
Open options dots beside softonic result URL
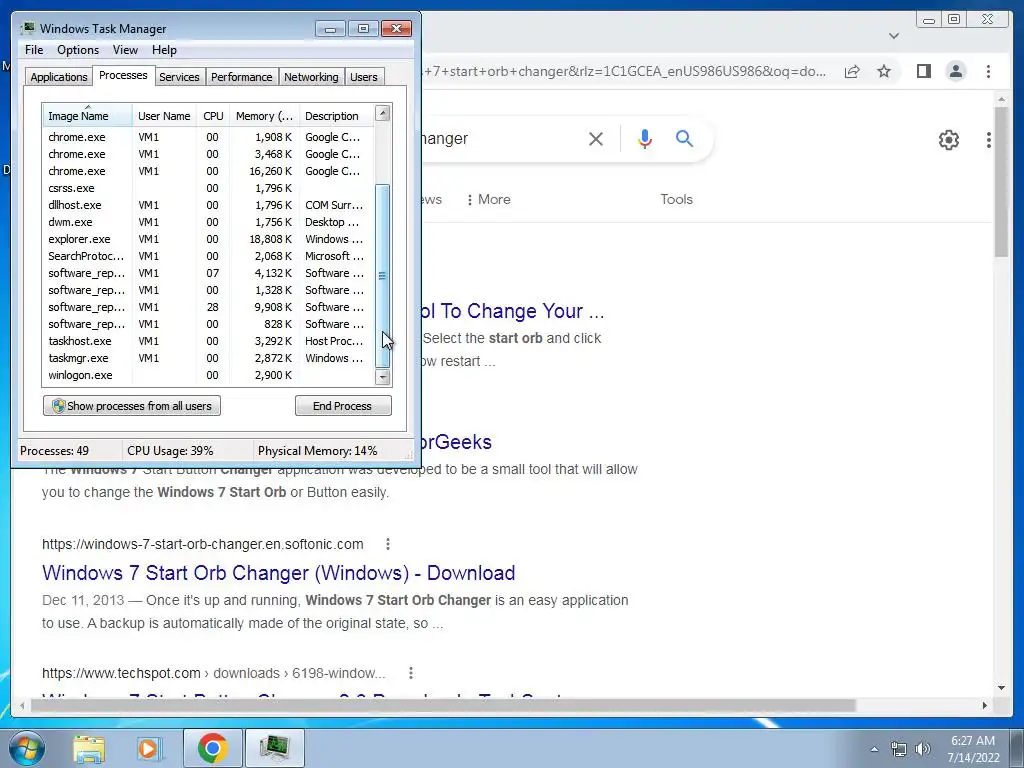tap(388, 544)
